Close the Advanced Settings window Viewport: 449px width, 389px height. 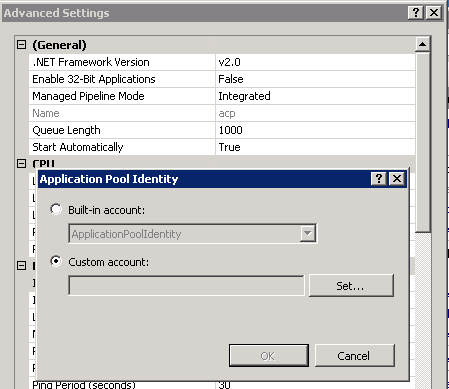[434, 13]
